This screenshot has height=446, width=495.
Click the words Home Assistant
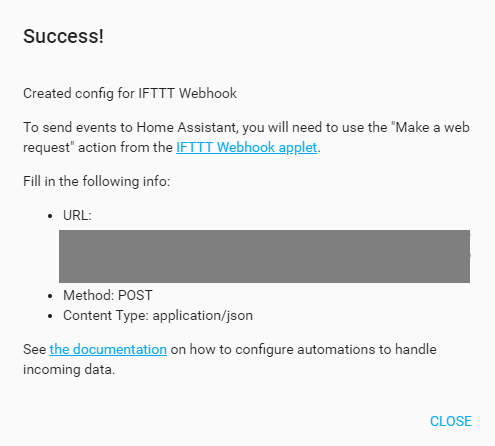(187, 127)
